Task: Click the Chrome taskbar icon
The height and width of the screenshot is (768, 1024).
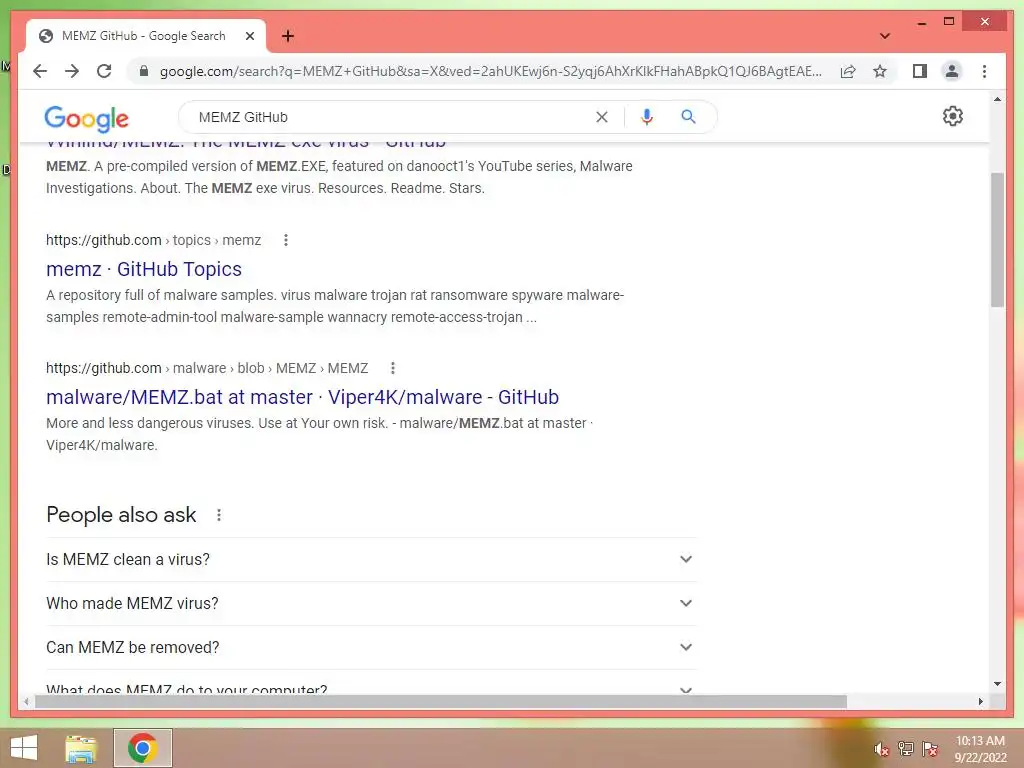Action: tap(142, 748)
